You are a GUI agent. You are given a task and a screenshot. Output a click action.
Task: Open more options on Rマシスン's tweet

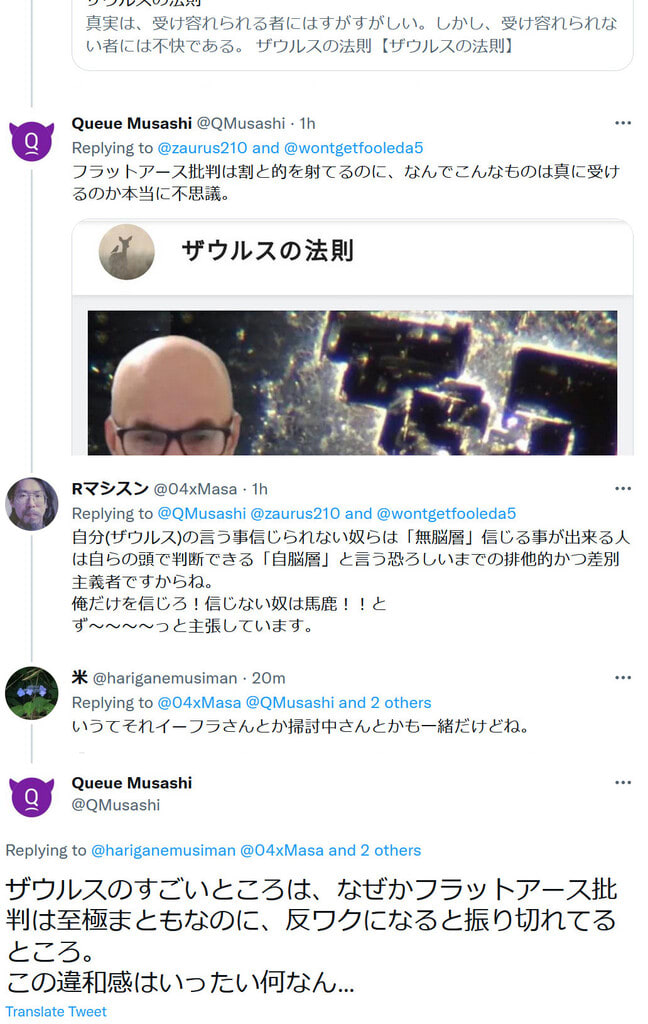coord(623,488)
